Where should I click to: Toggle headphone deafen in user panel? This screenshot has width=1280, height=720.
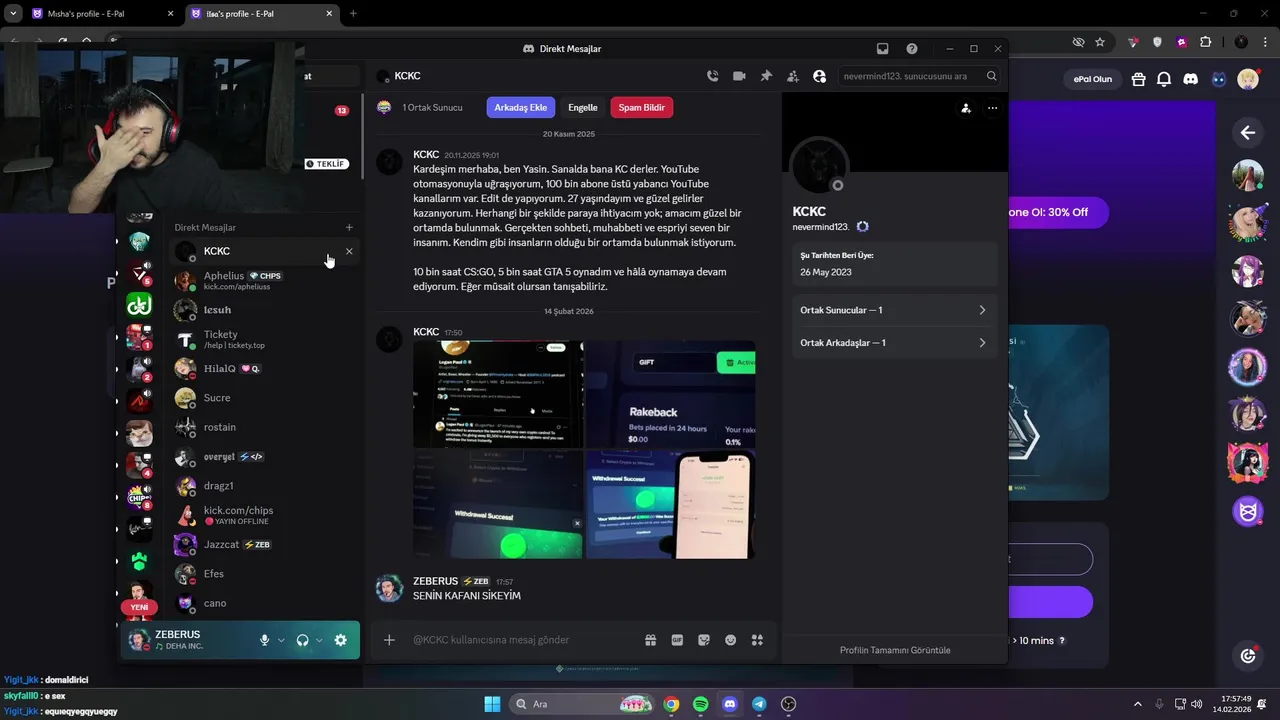[302, 640]
